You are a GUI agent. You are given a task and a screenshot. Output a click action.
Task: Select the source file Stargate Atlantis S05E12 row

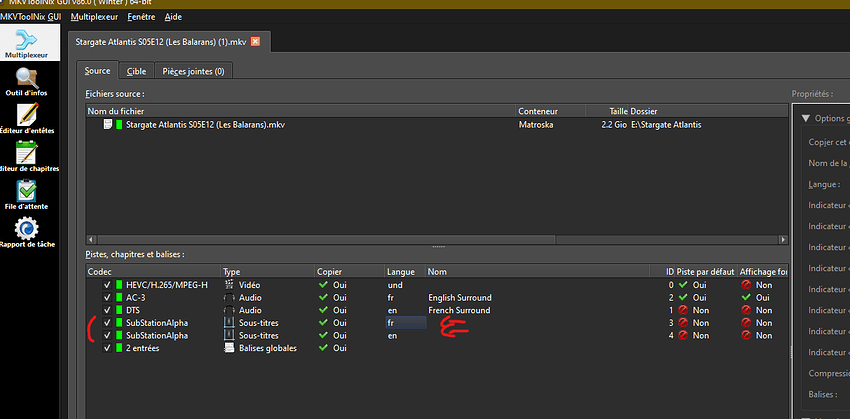436,125
